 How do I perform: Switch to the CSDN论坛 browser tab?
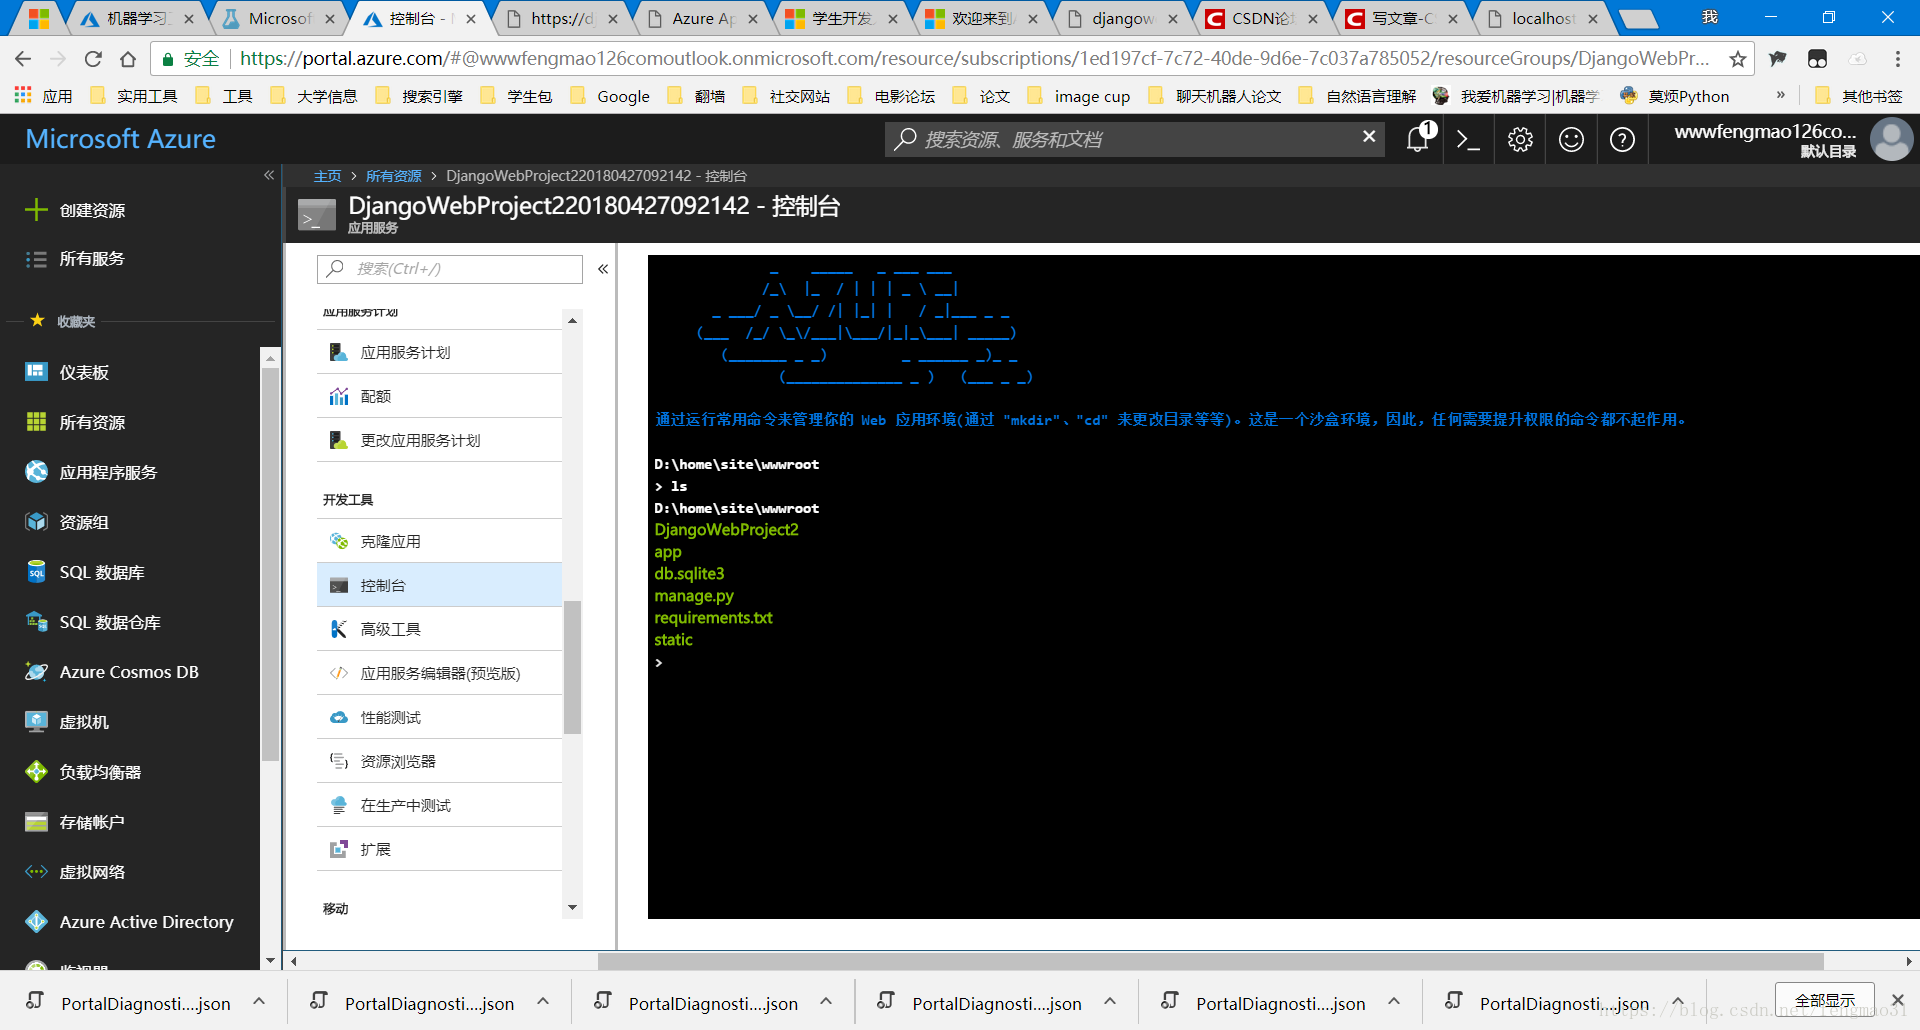(1263, 18)
